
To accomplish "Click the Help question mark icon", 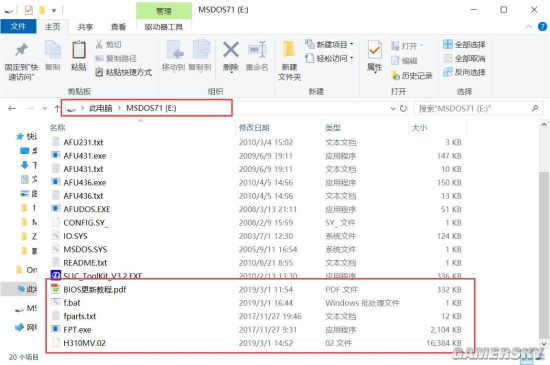I will 542,27.
